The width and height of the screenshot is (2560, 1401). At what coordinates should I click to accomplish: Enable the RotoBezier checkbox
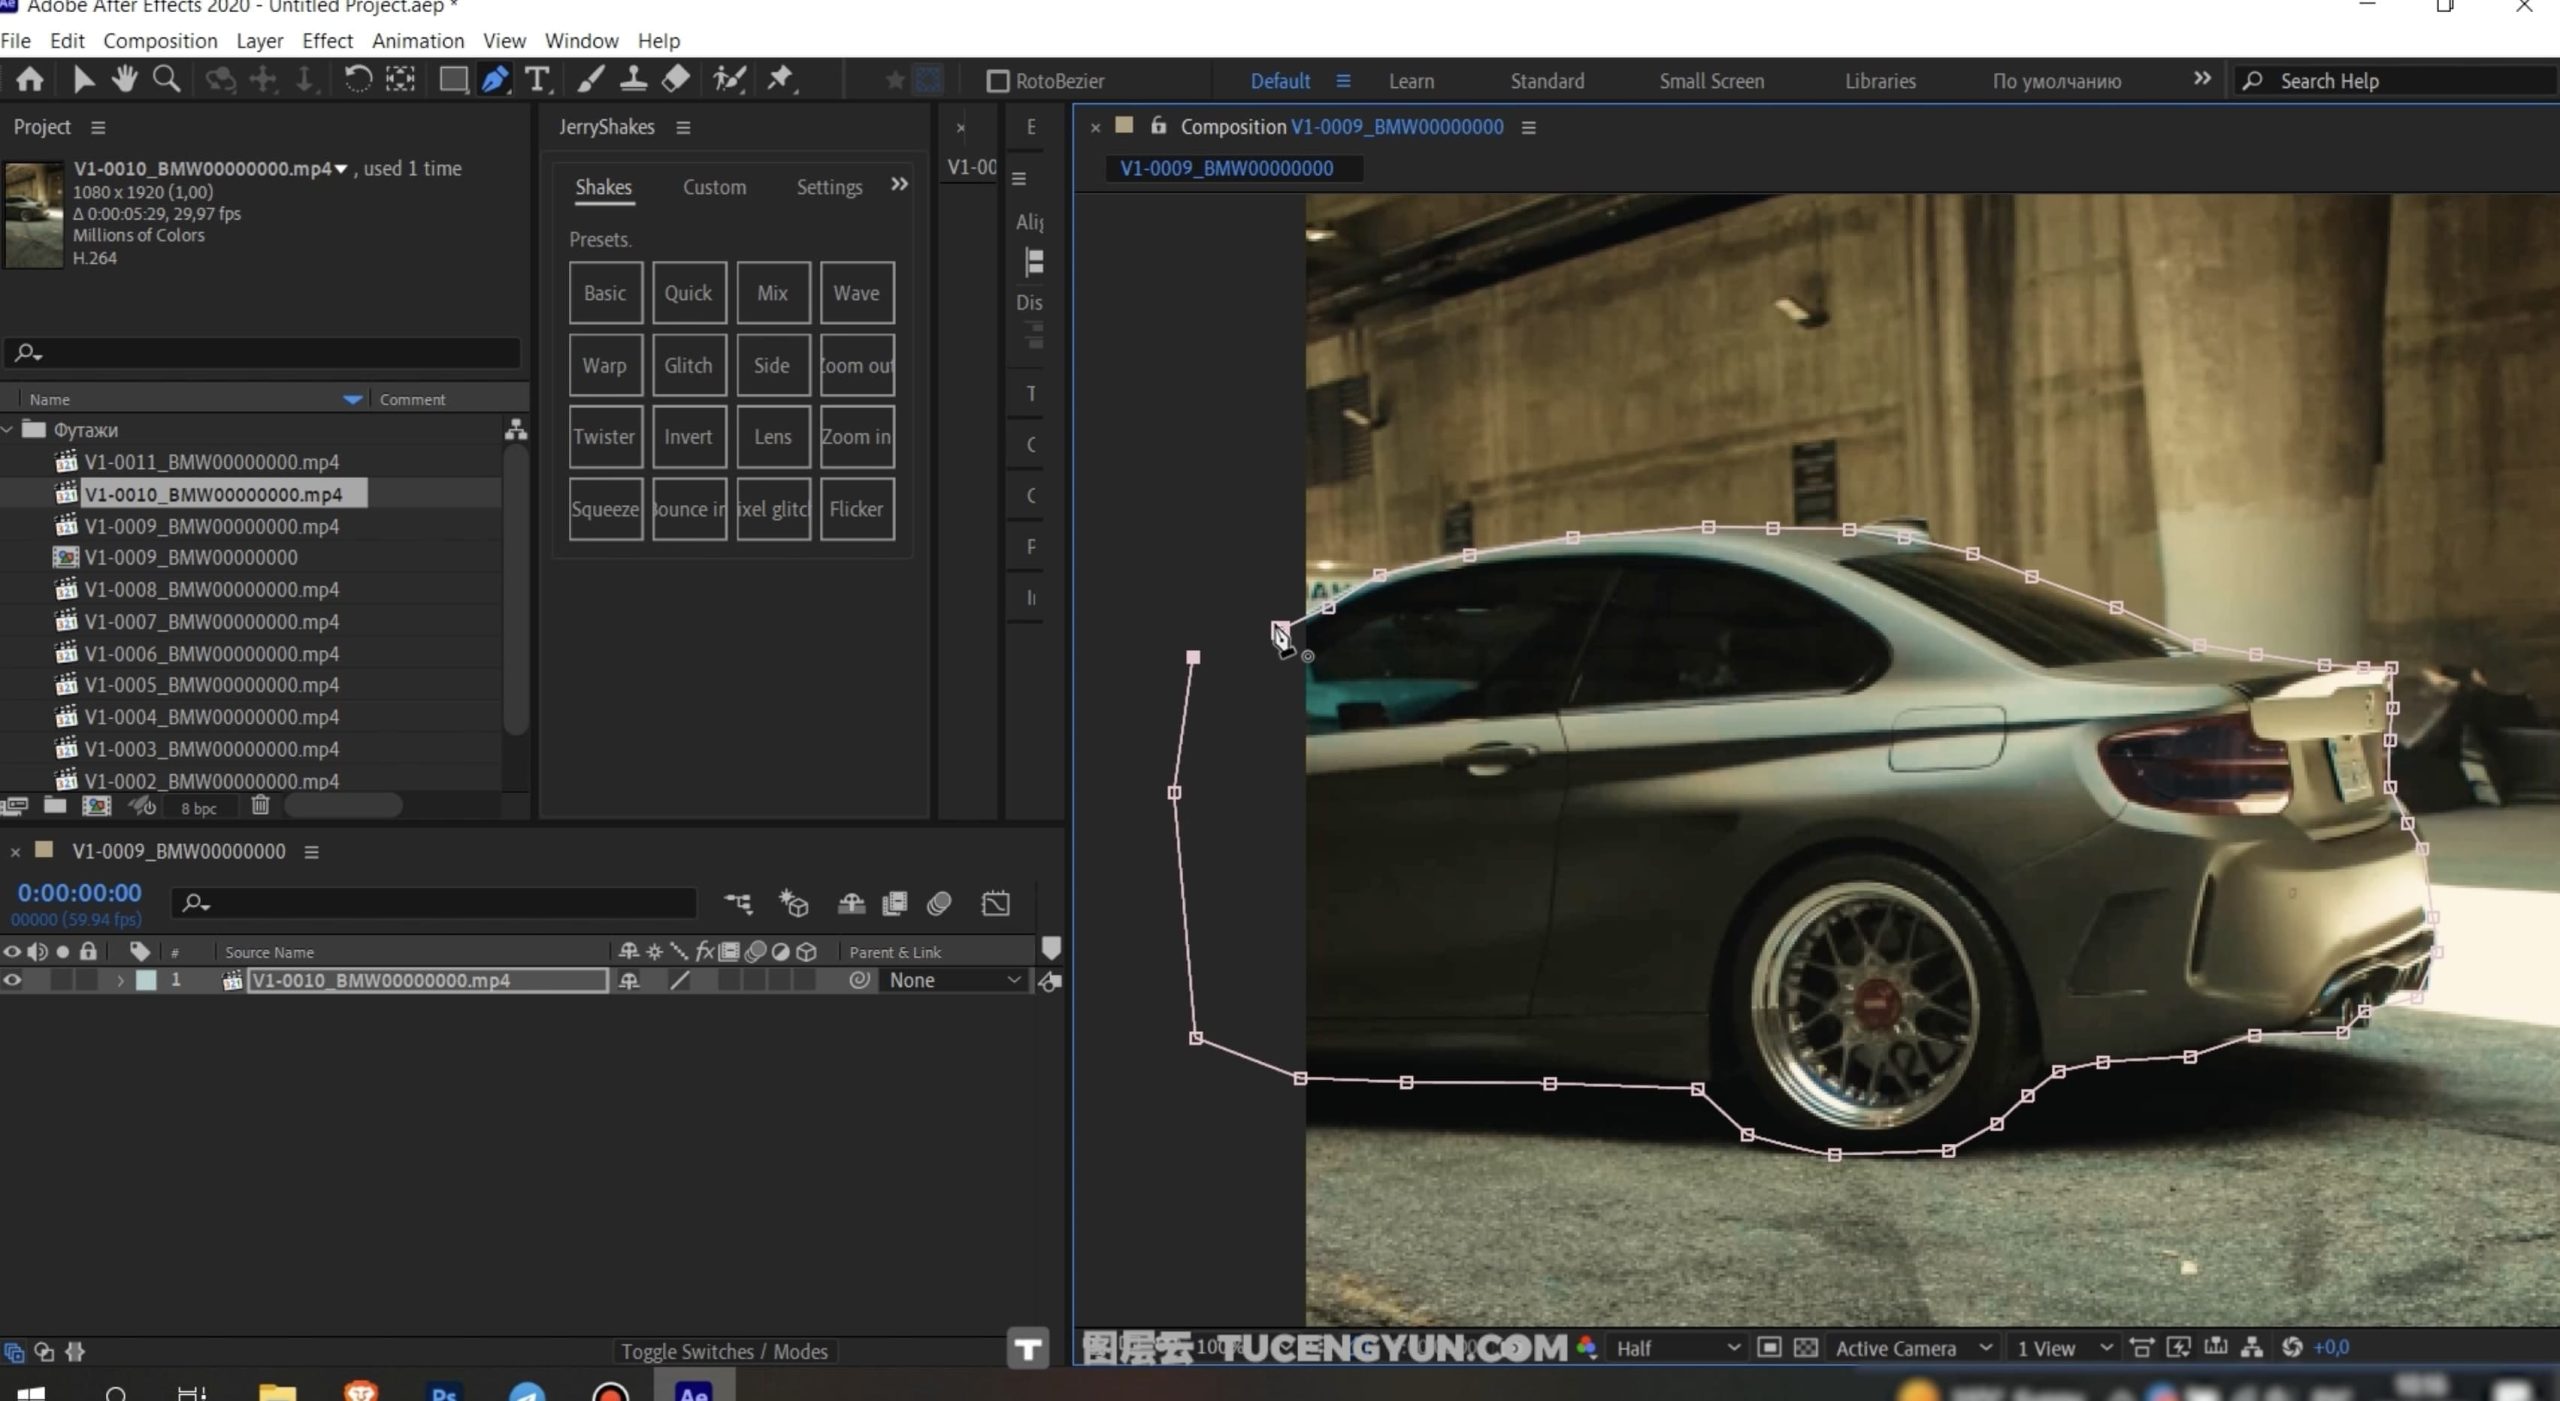tap(997, 81)
